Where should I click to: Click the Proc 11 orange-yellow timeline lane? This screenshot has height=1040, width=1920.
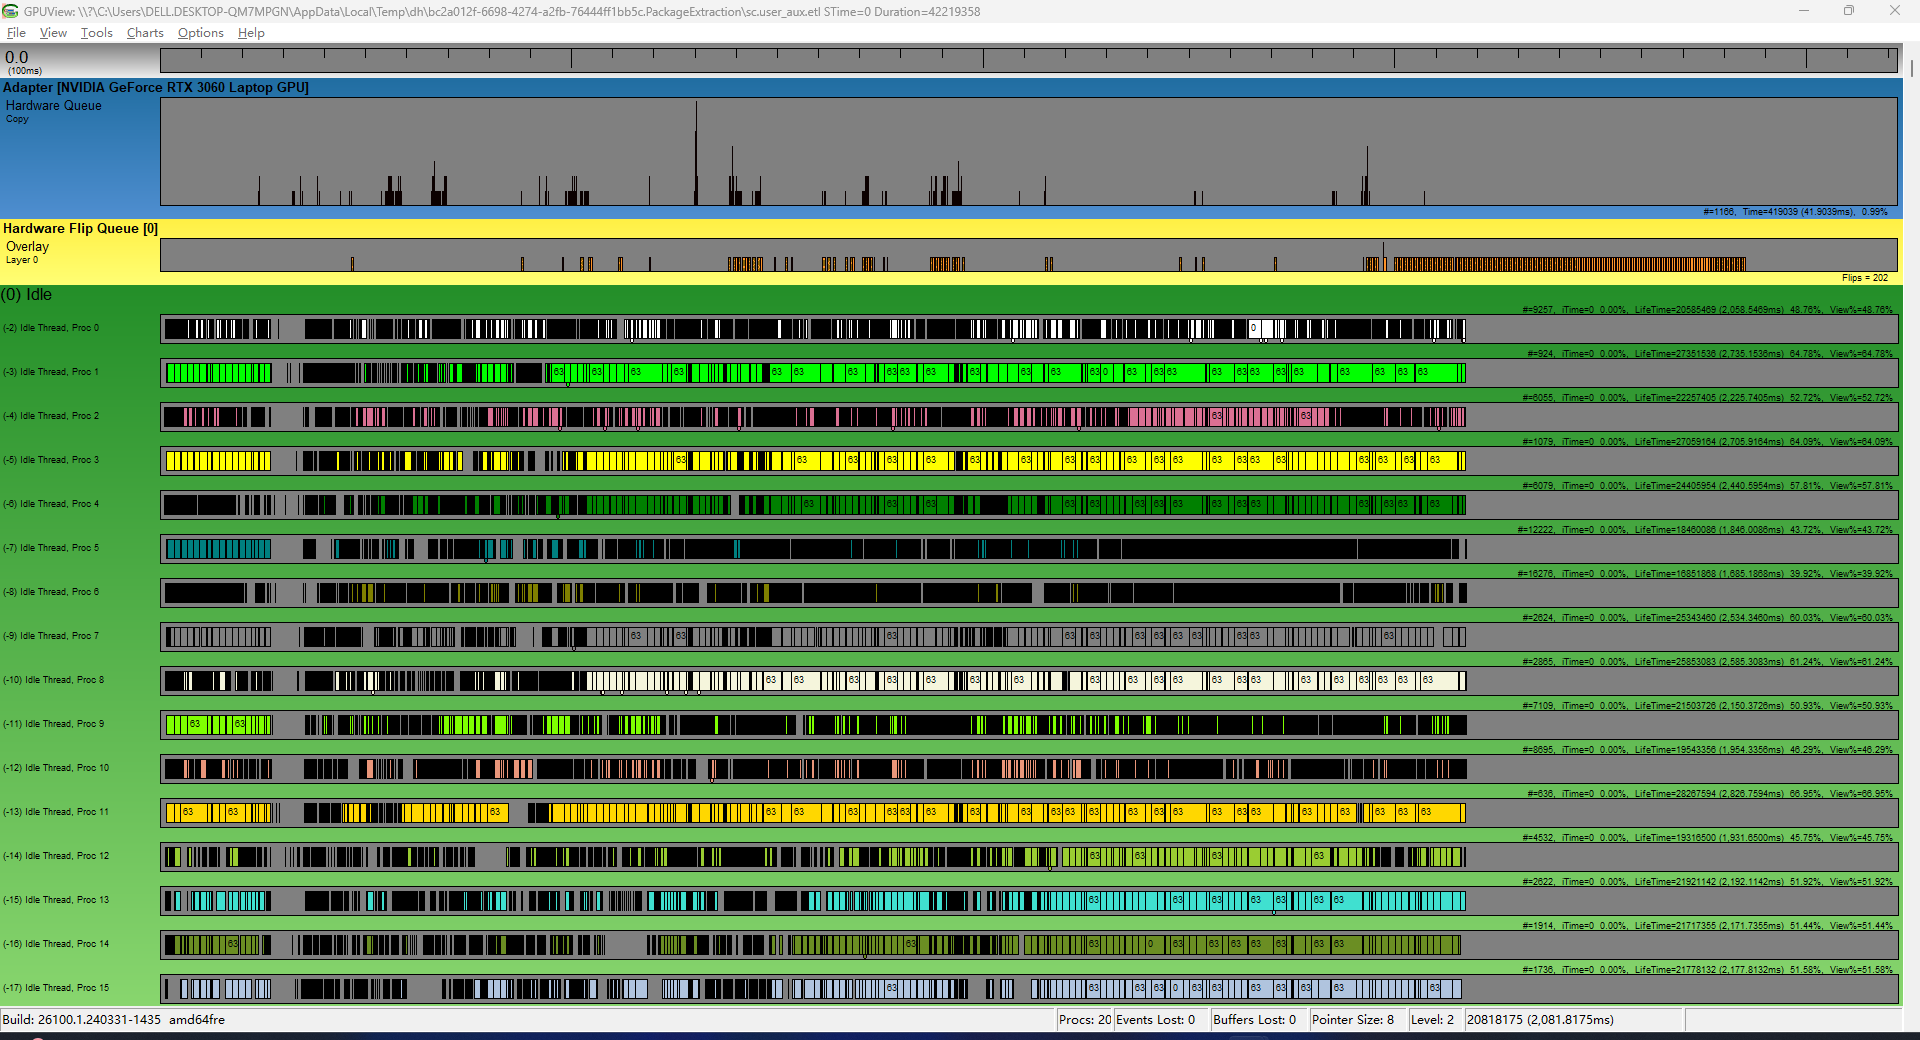(1029, 813)
